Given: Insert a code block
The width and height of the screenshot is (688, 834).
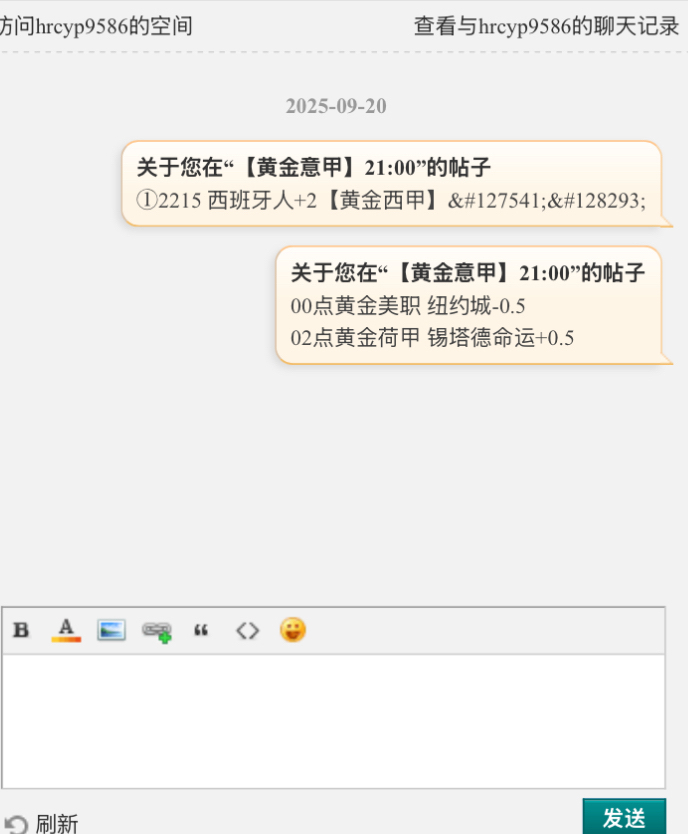Looking at the screenshot, I should pyautogui.click(x=248, y=631).
